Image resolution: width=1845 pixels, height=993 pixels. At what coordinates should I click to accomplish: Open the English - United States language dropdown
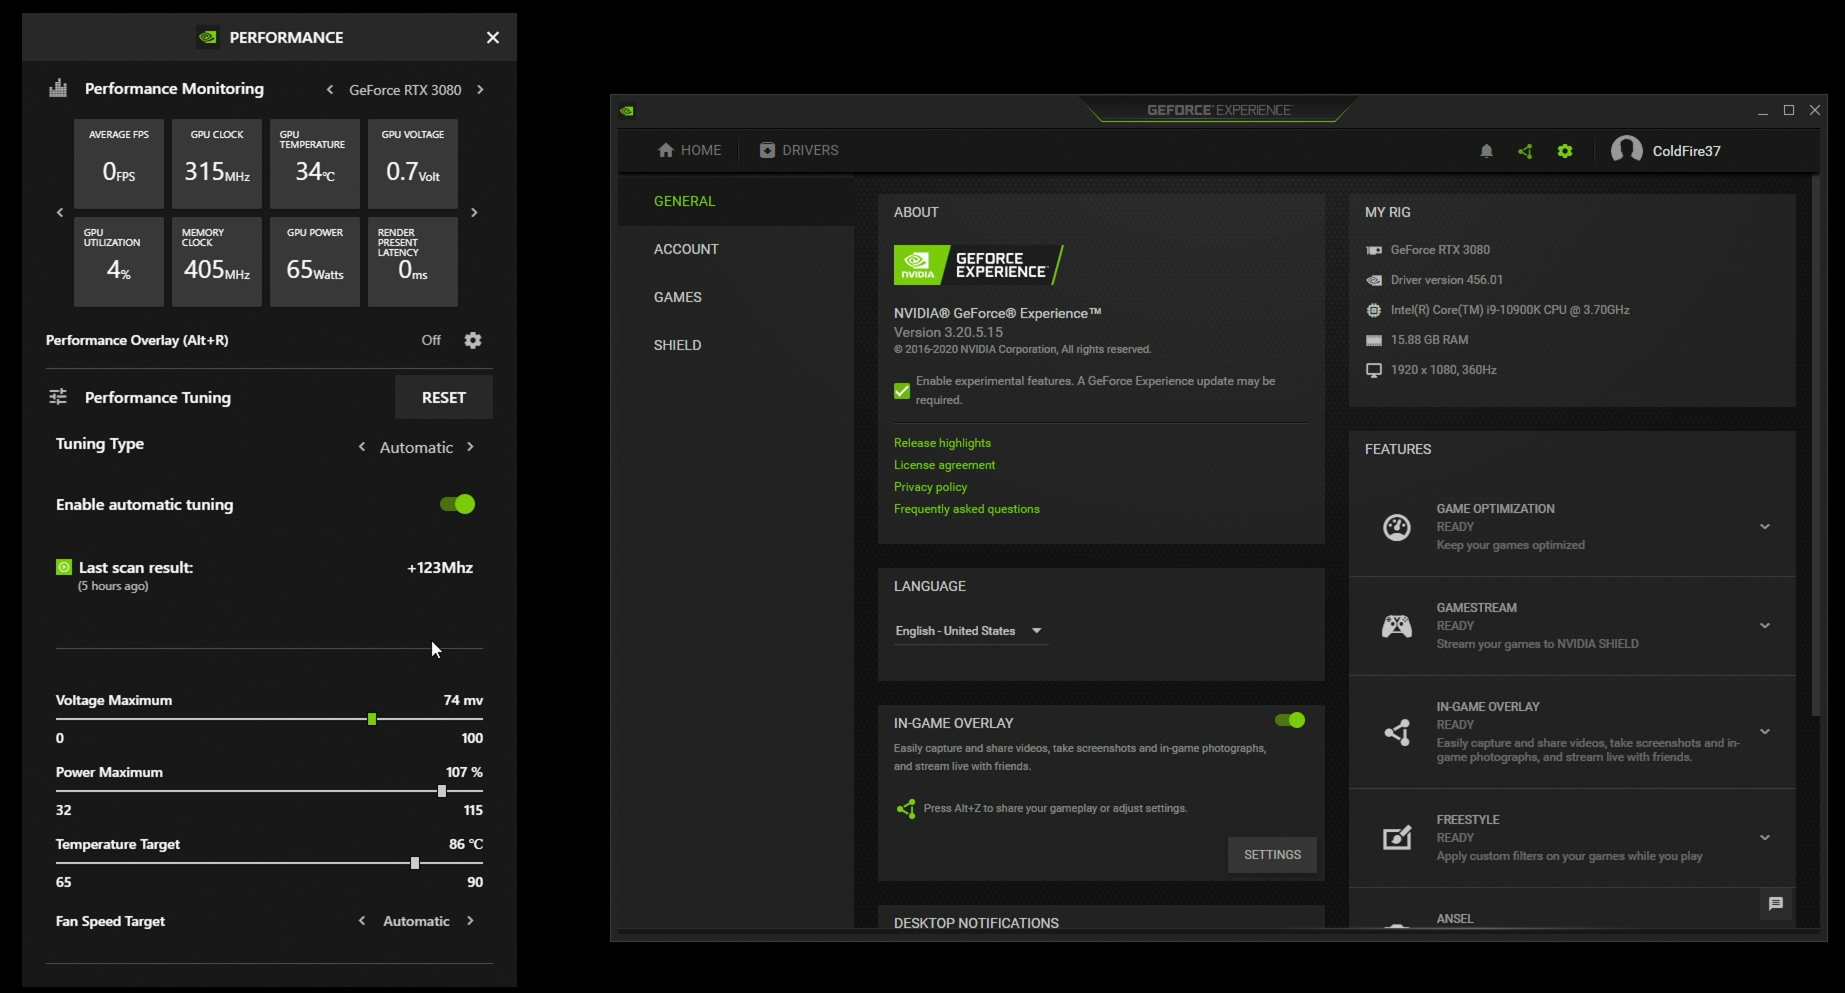[970, 631]
